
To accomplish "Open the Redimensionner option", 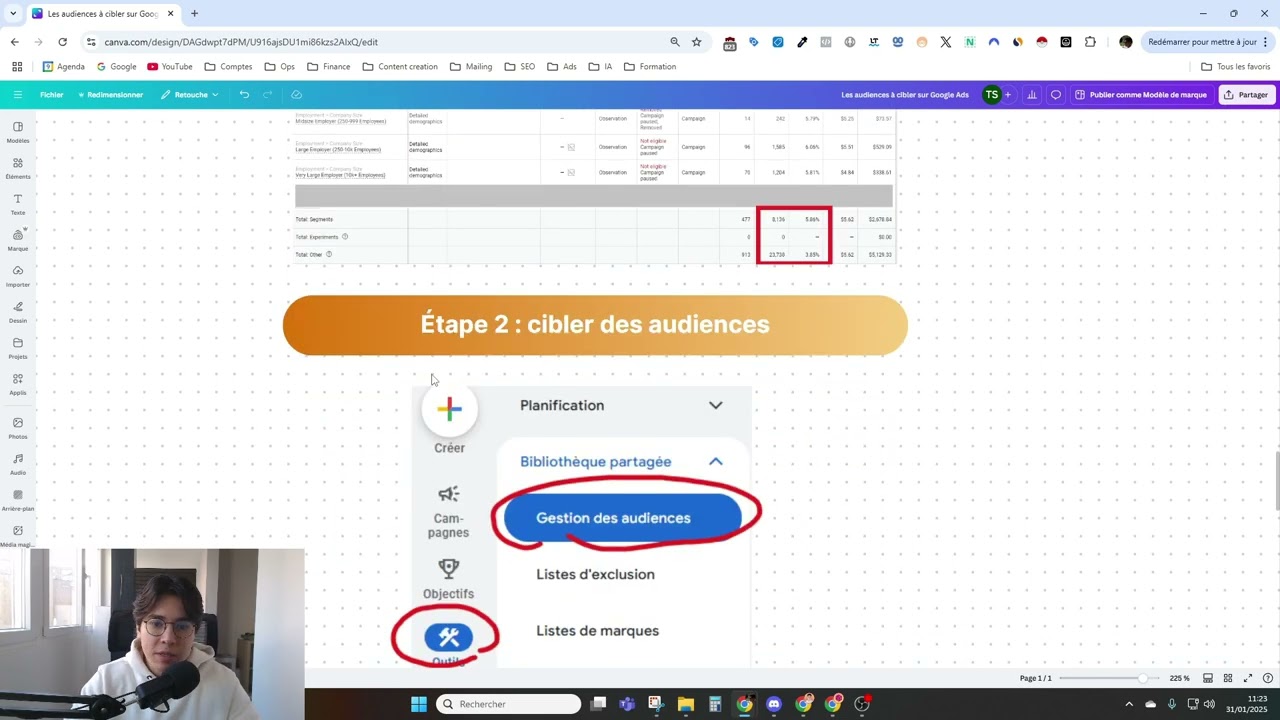I will tap(110, 95).
